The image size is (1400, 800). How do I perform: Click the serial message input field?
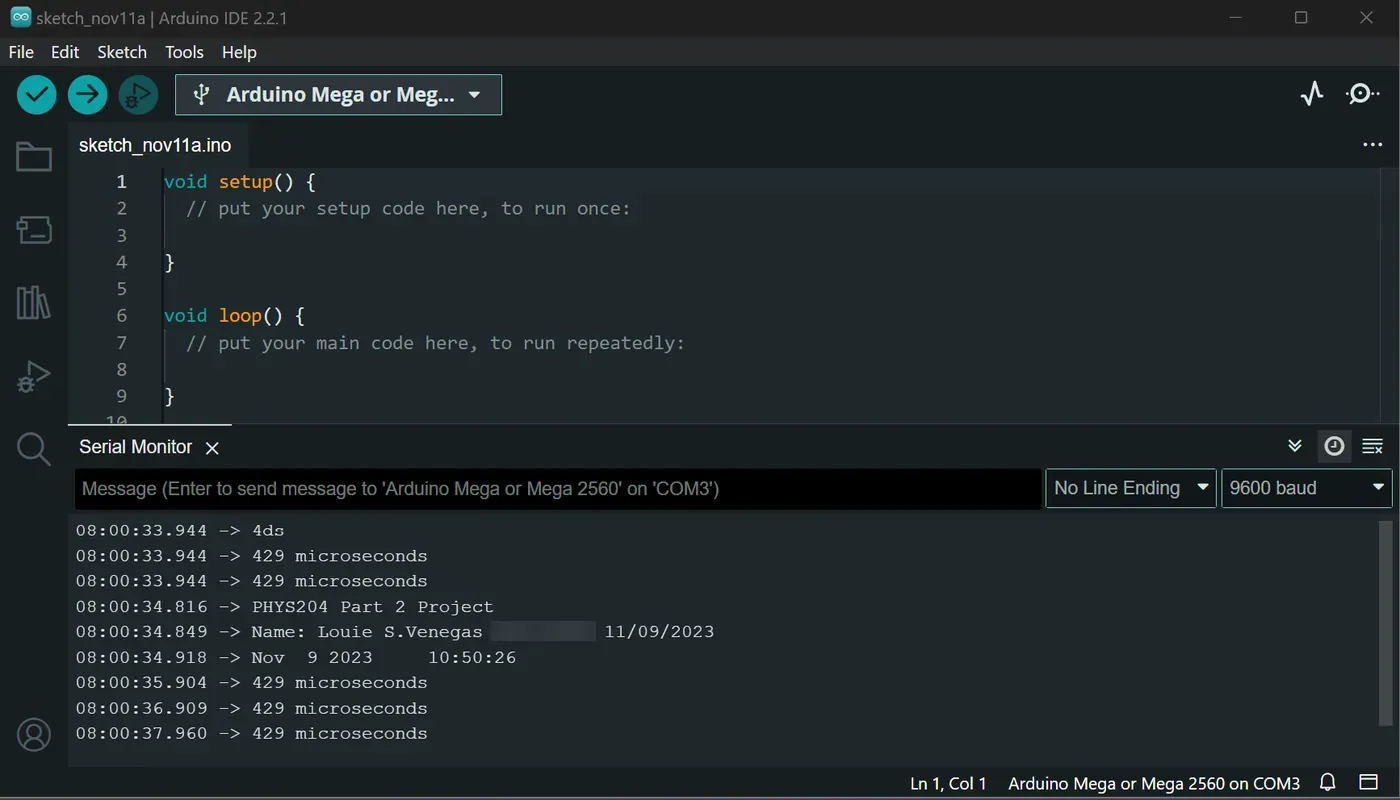pos(558,488)
